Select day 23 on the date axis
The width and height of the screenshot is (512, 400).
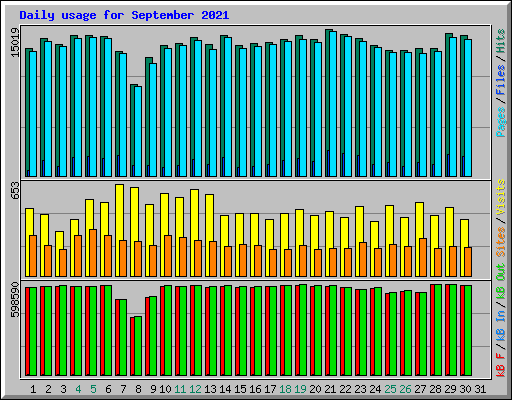[x=360, y=389]
